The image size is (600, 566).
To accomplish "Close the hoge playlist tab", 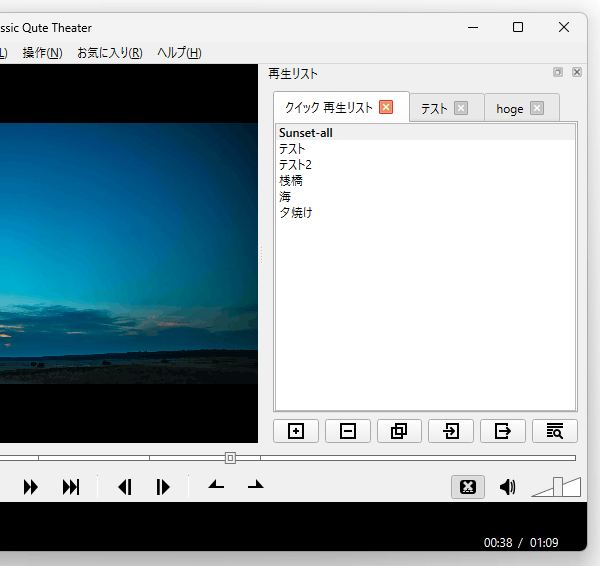I will pos(537,108).
